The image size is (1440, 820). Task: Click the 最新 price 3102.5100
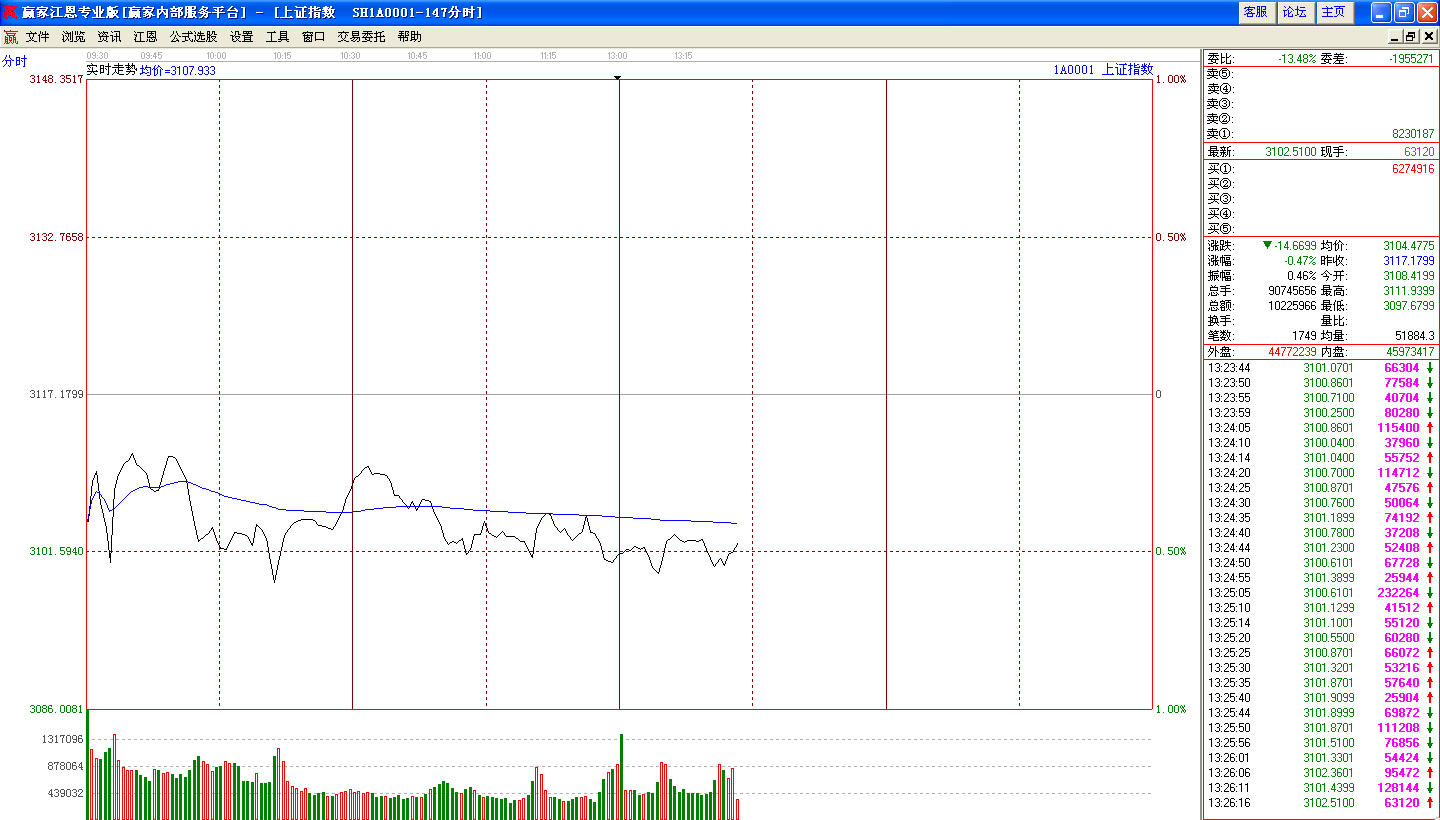(1291, 152)
